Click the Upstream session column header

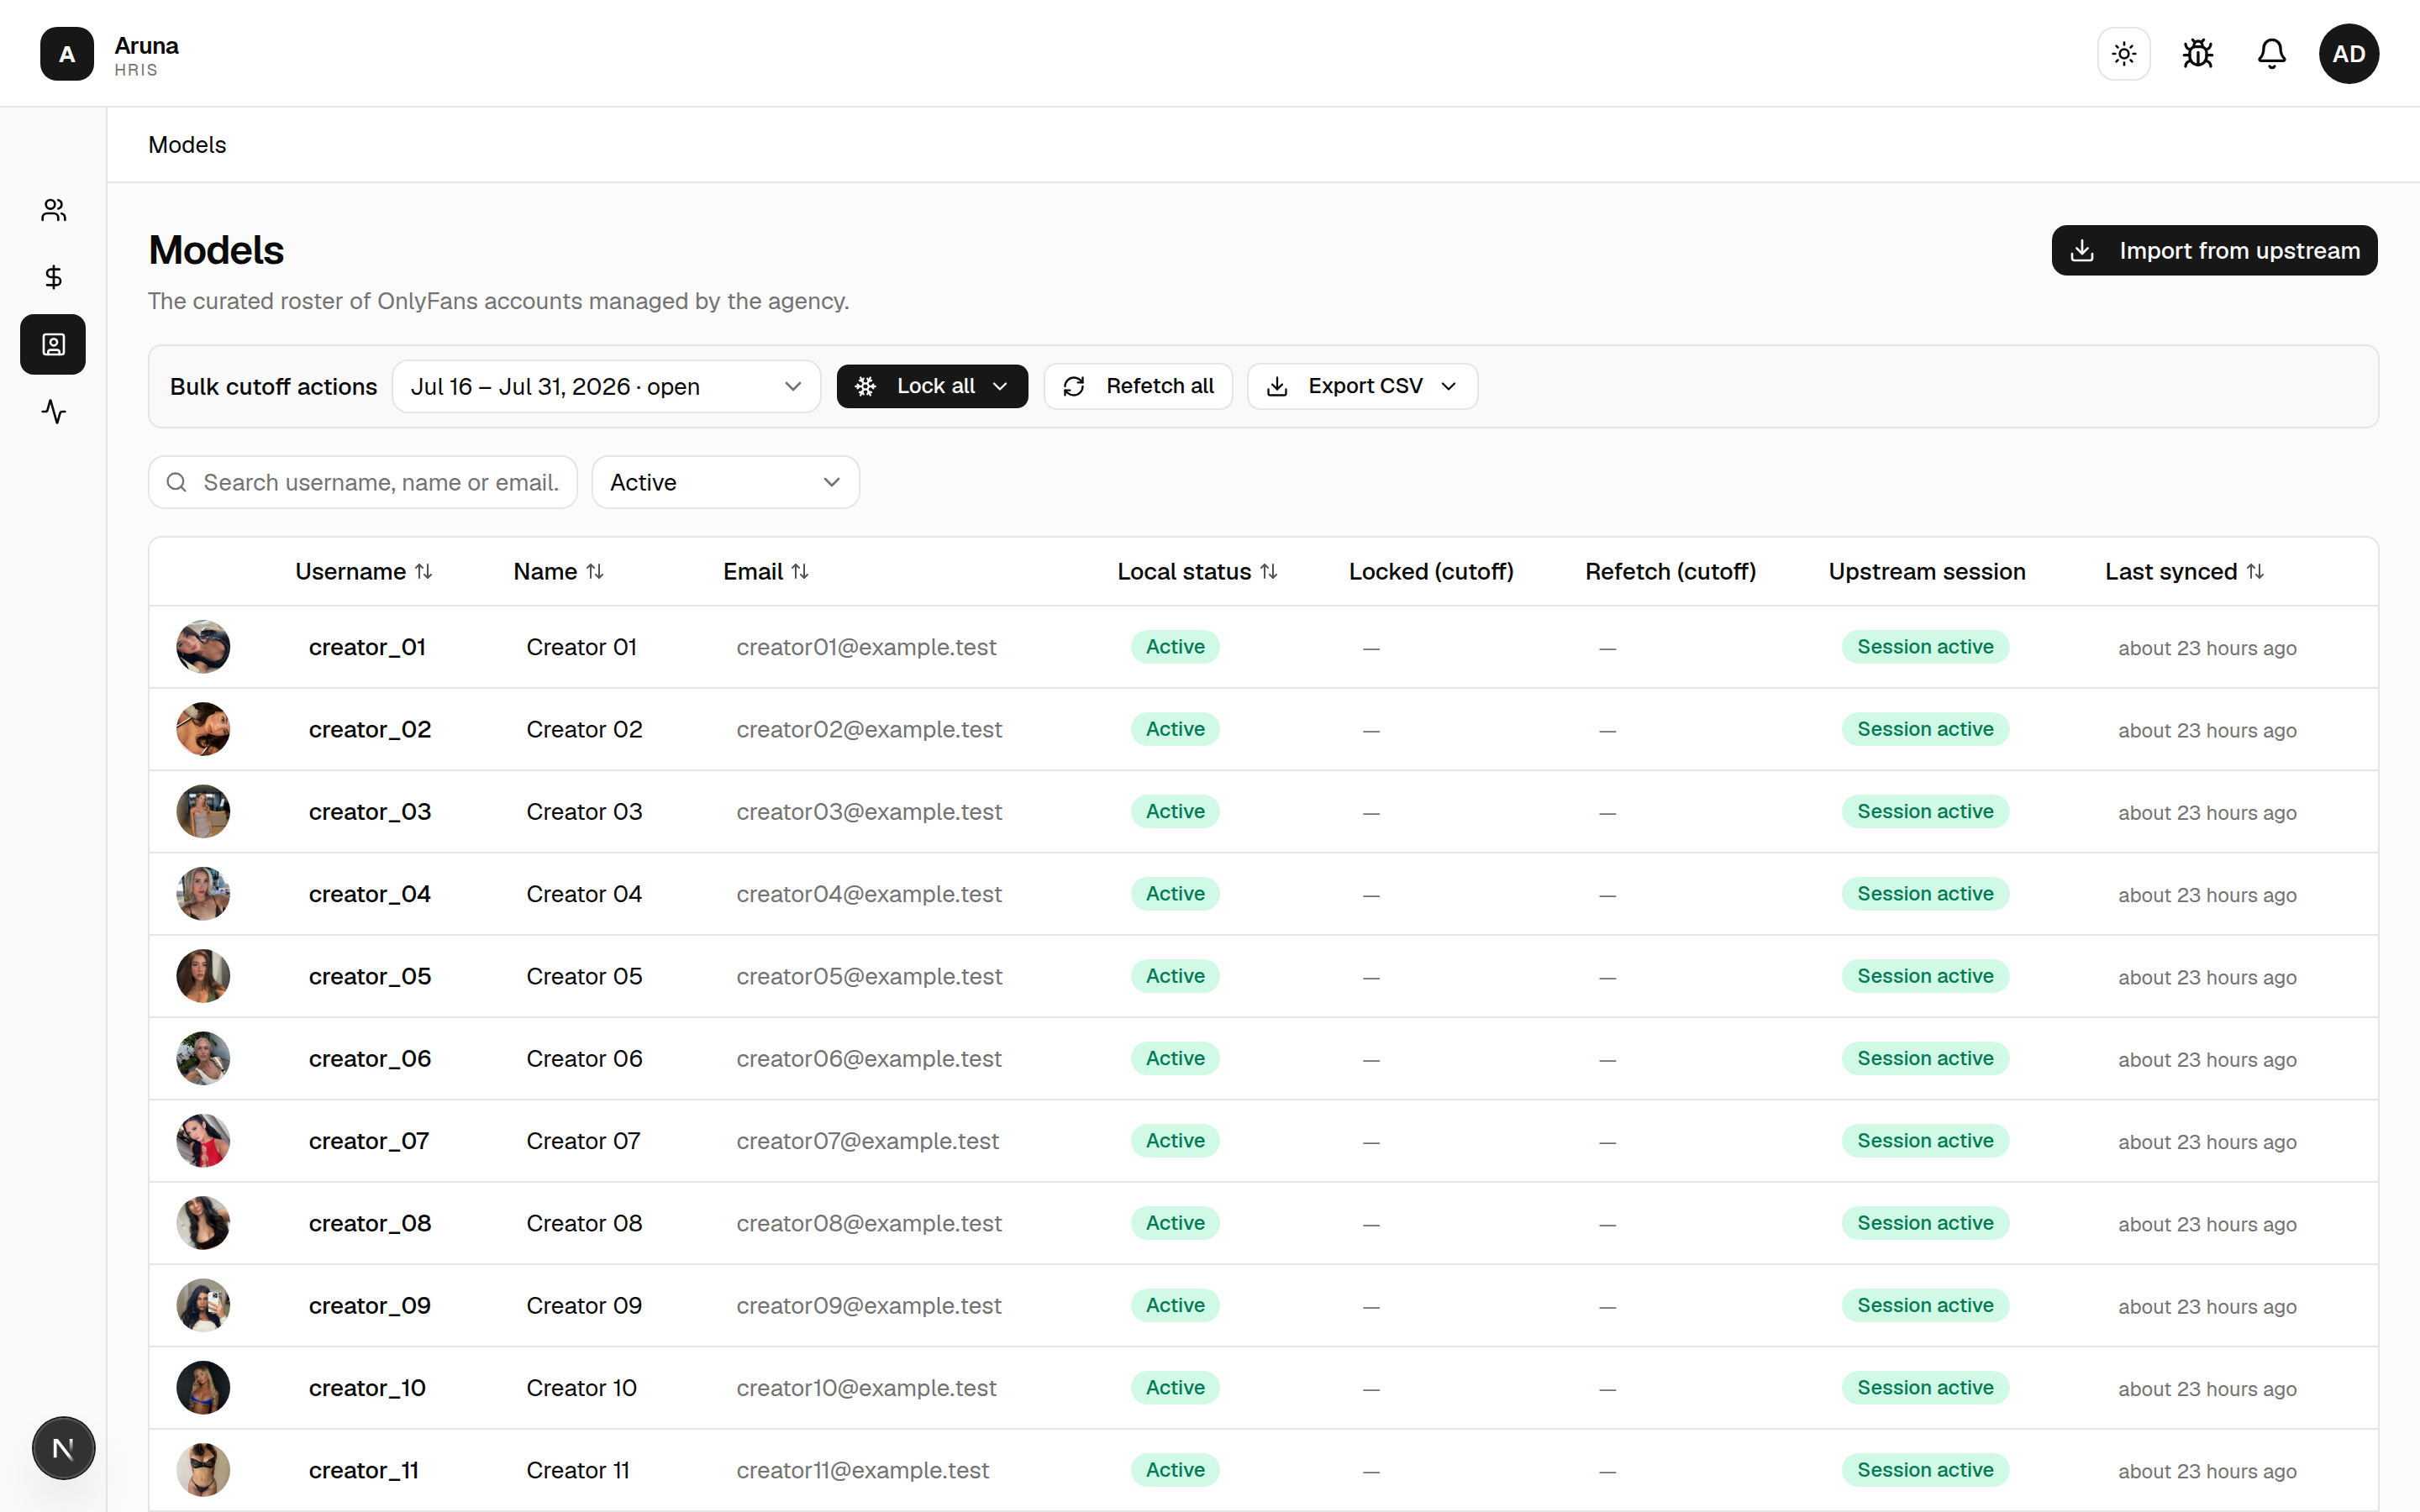click(x=1927, y=571)
